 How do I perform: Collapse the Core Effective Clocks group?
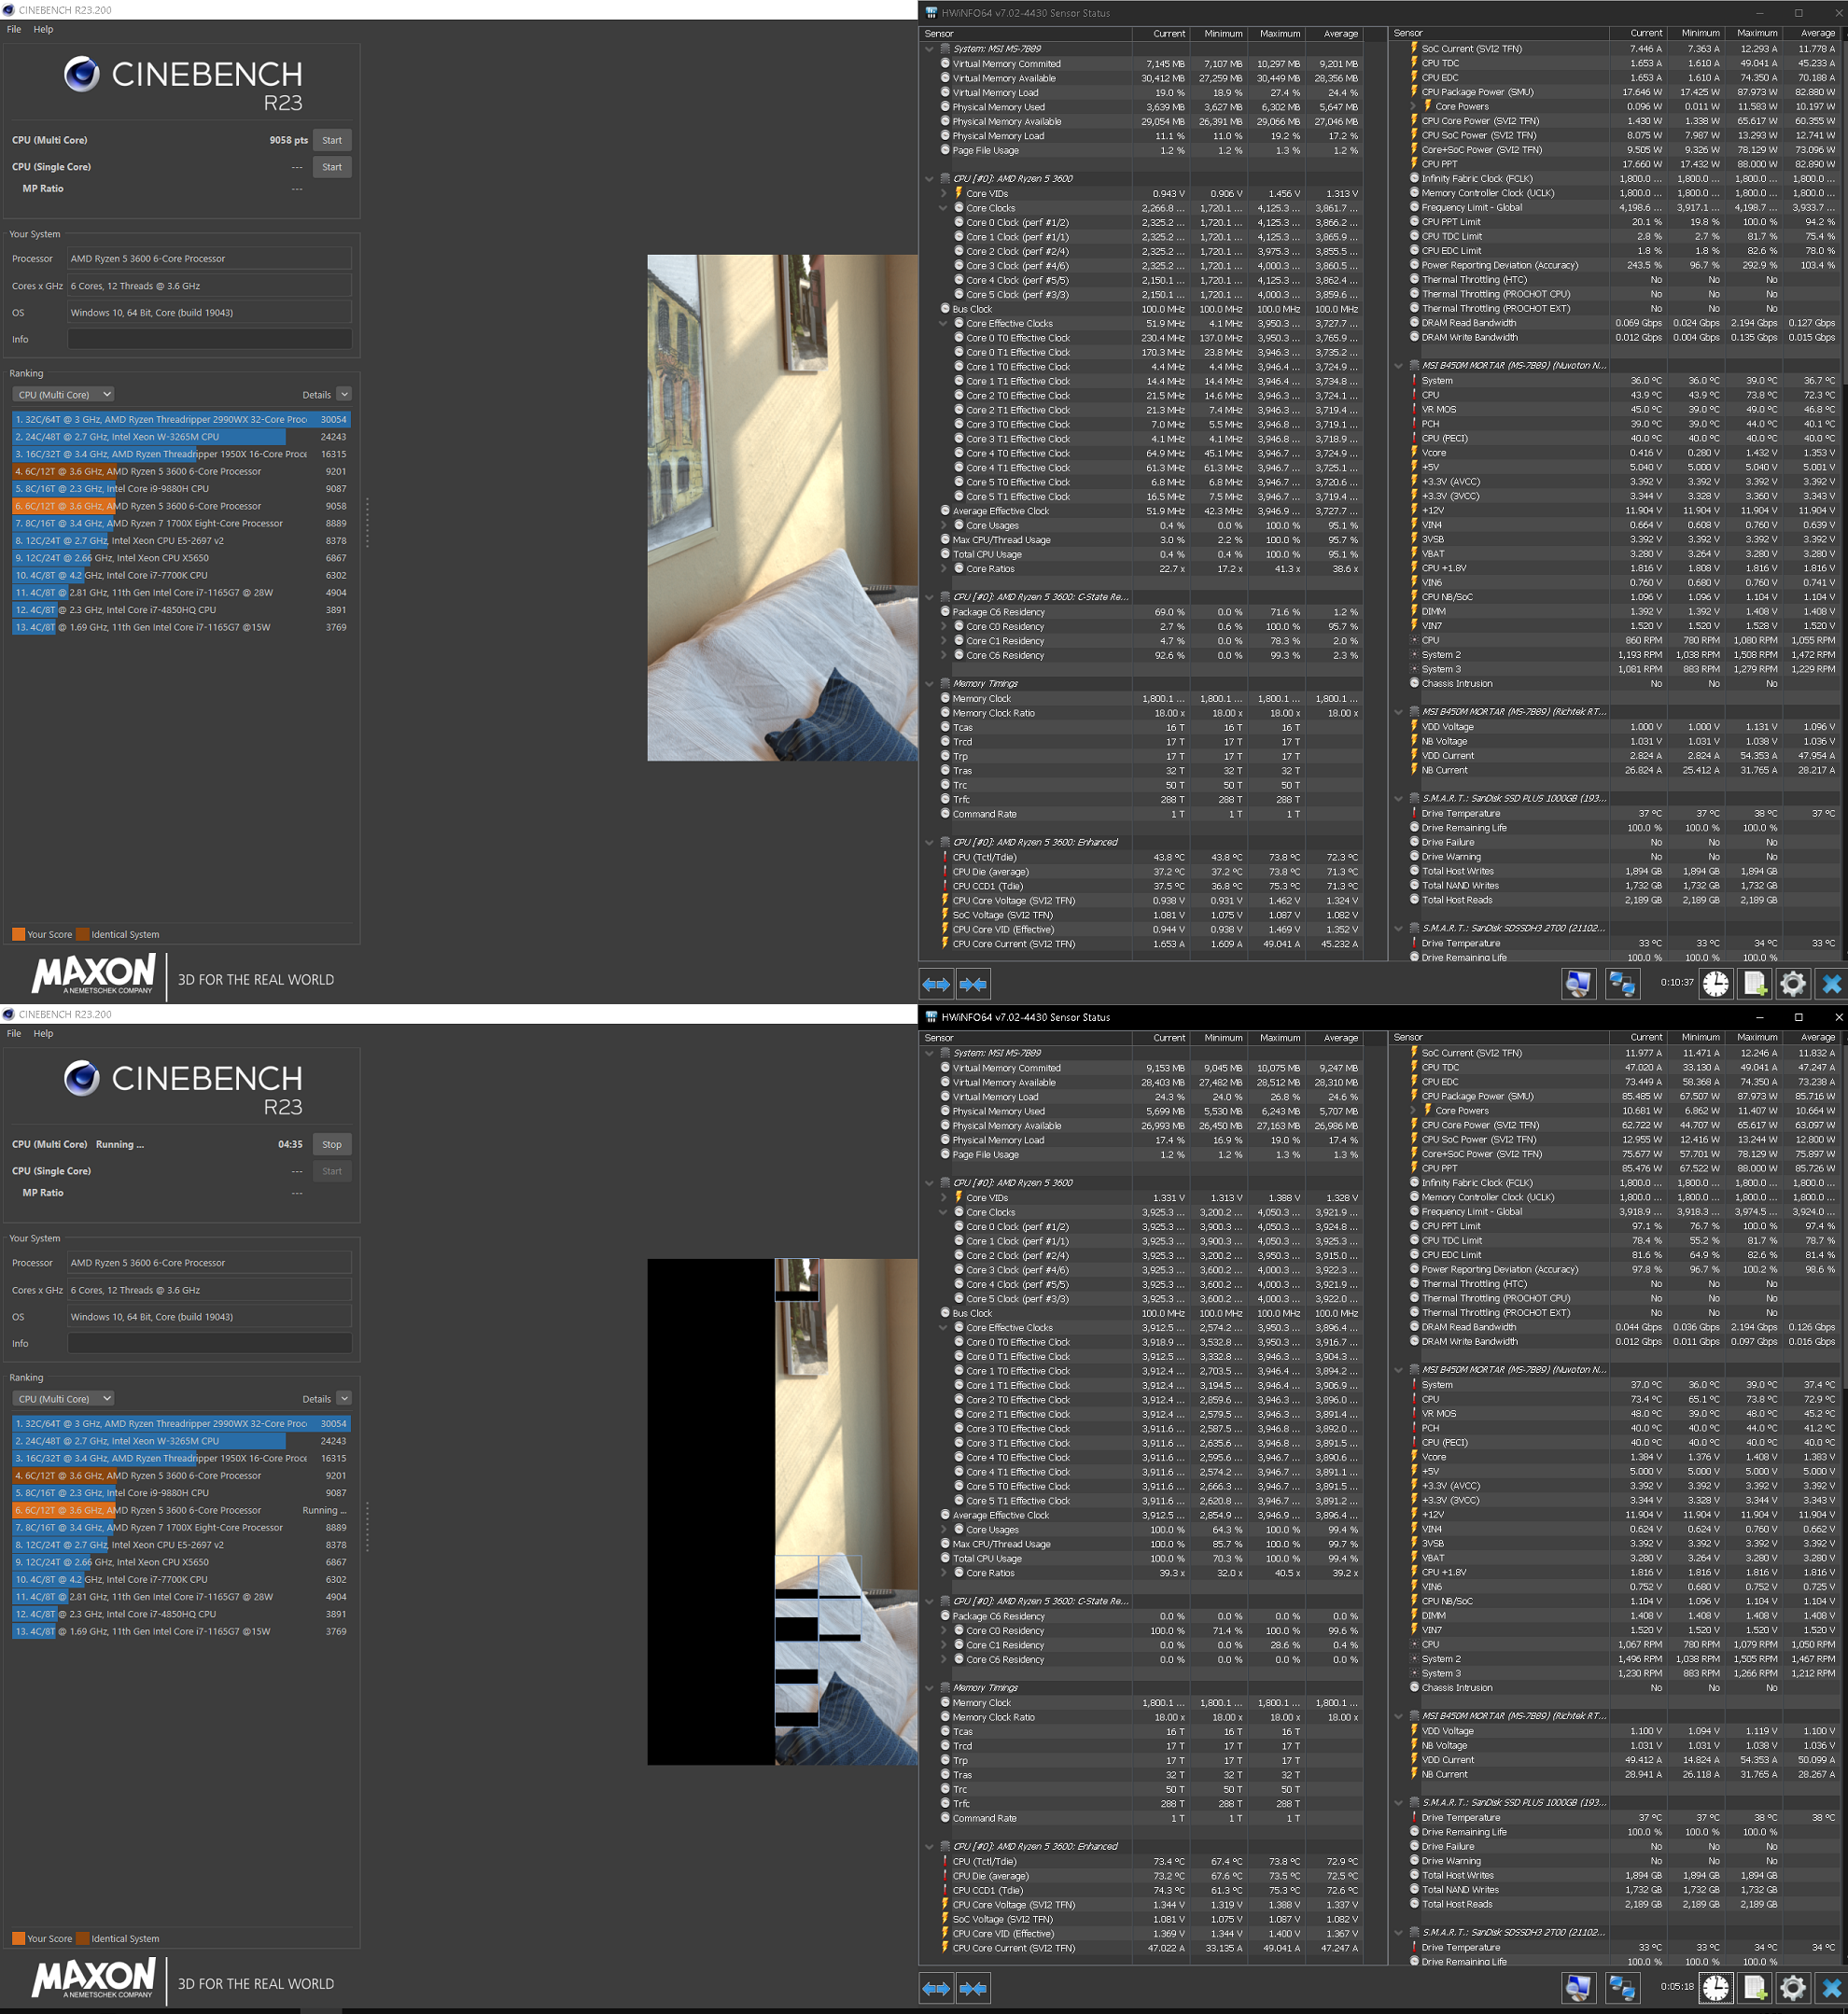coord(941,323)
